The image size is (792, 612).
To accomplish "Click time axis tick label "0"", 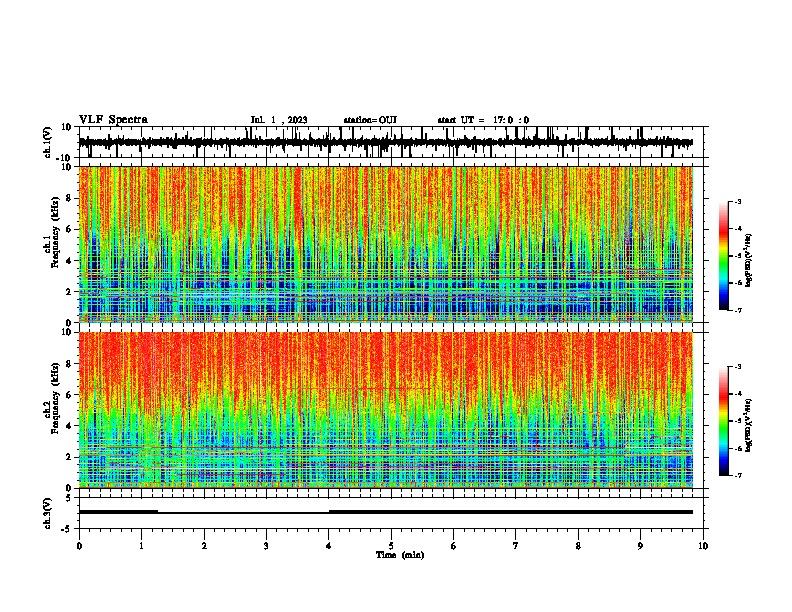I will click(x=79, y=546).
